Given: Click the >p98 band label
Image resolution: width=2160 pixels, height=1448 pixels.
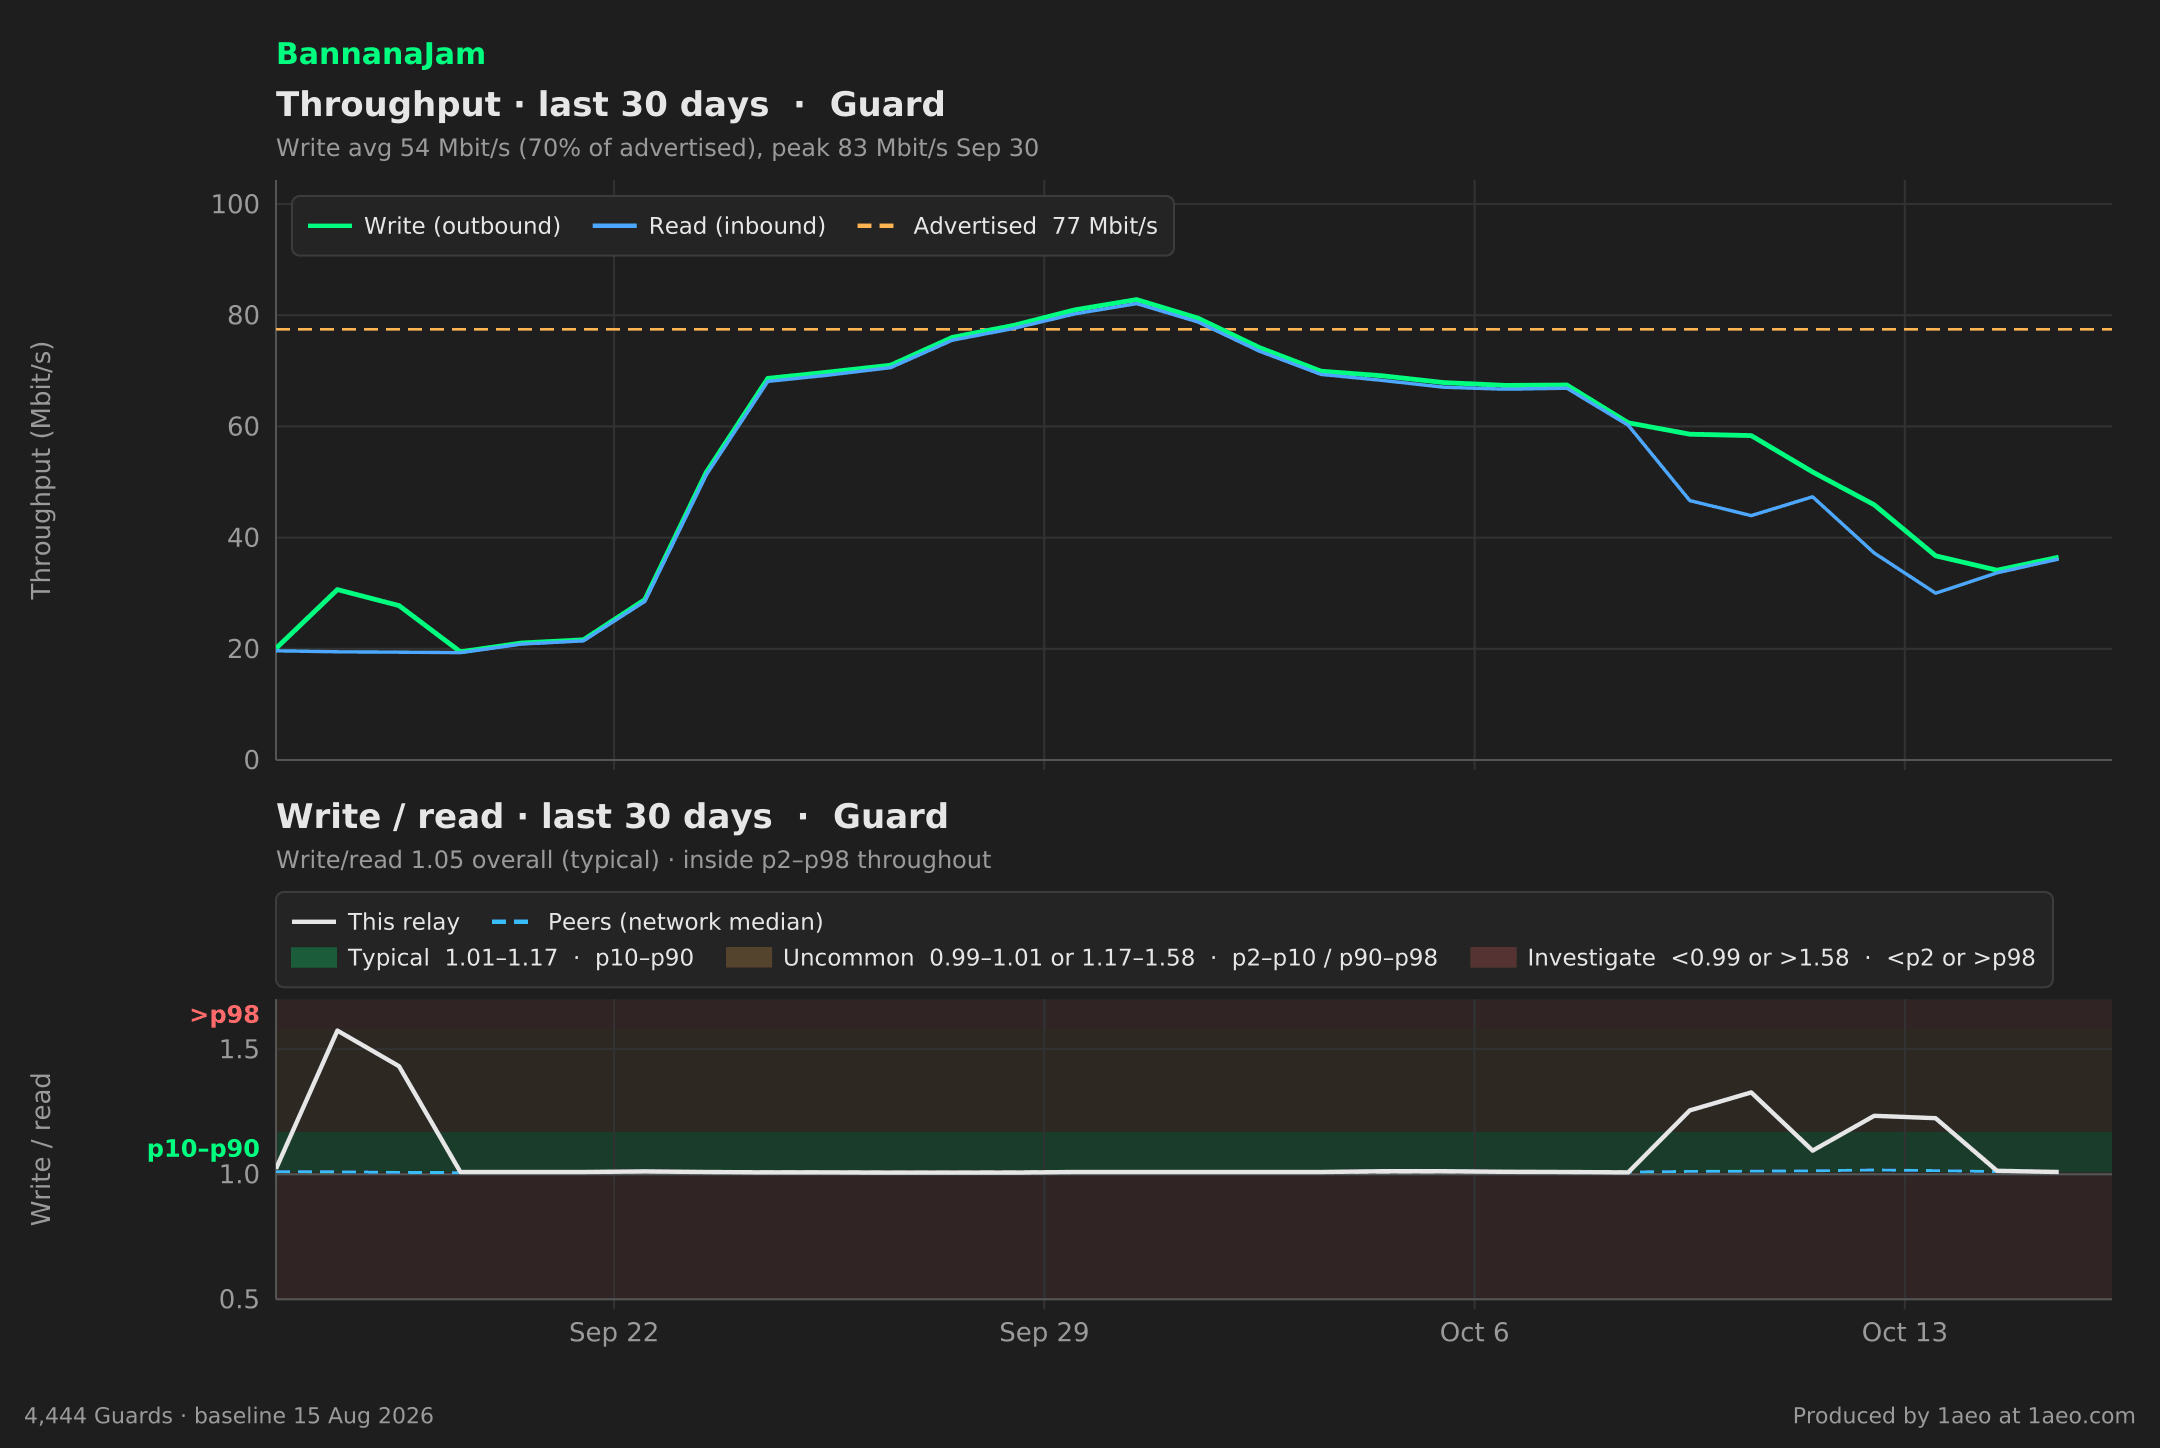Looking at the screenshot, I should [x=225, y=1015].
